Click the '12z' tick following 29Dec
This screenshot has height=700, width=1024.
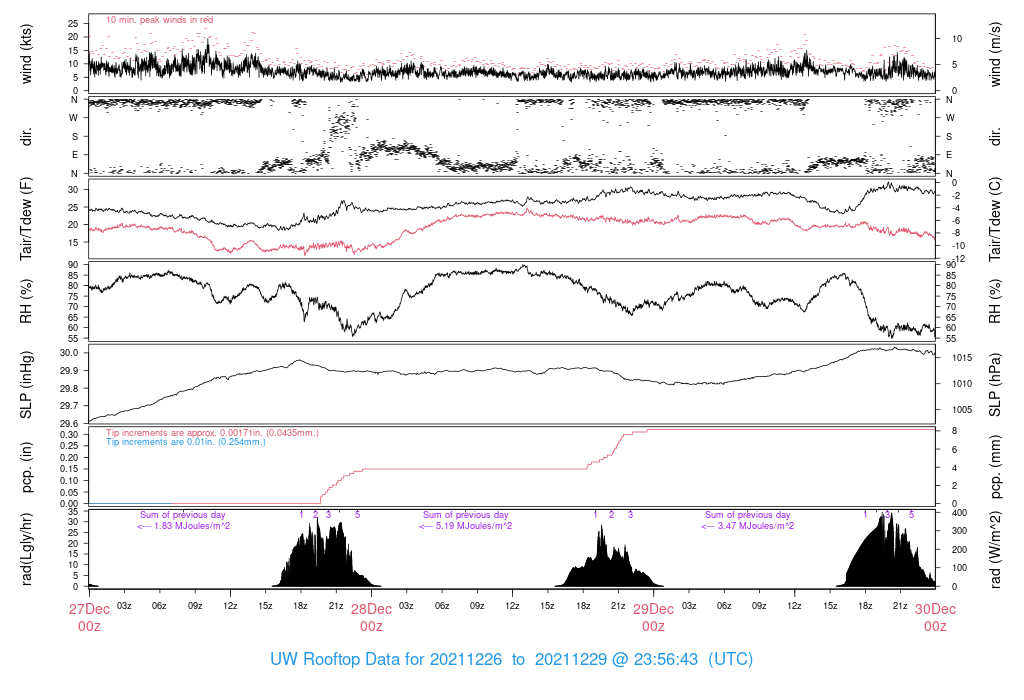coord(794,606)
